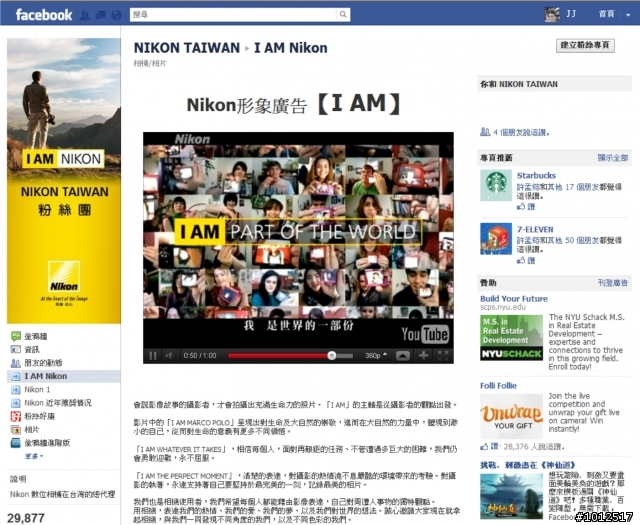Click the 顯示全部 show all link
This screenshot has height=525, width=640.
[613, 158]
